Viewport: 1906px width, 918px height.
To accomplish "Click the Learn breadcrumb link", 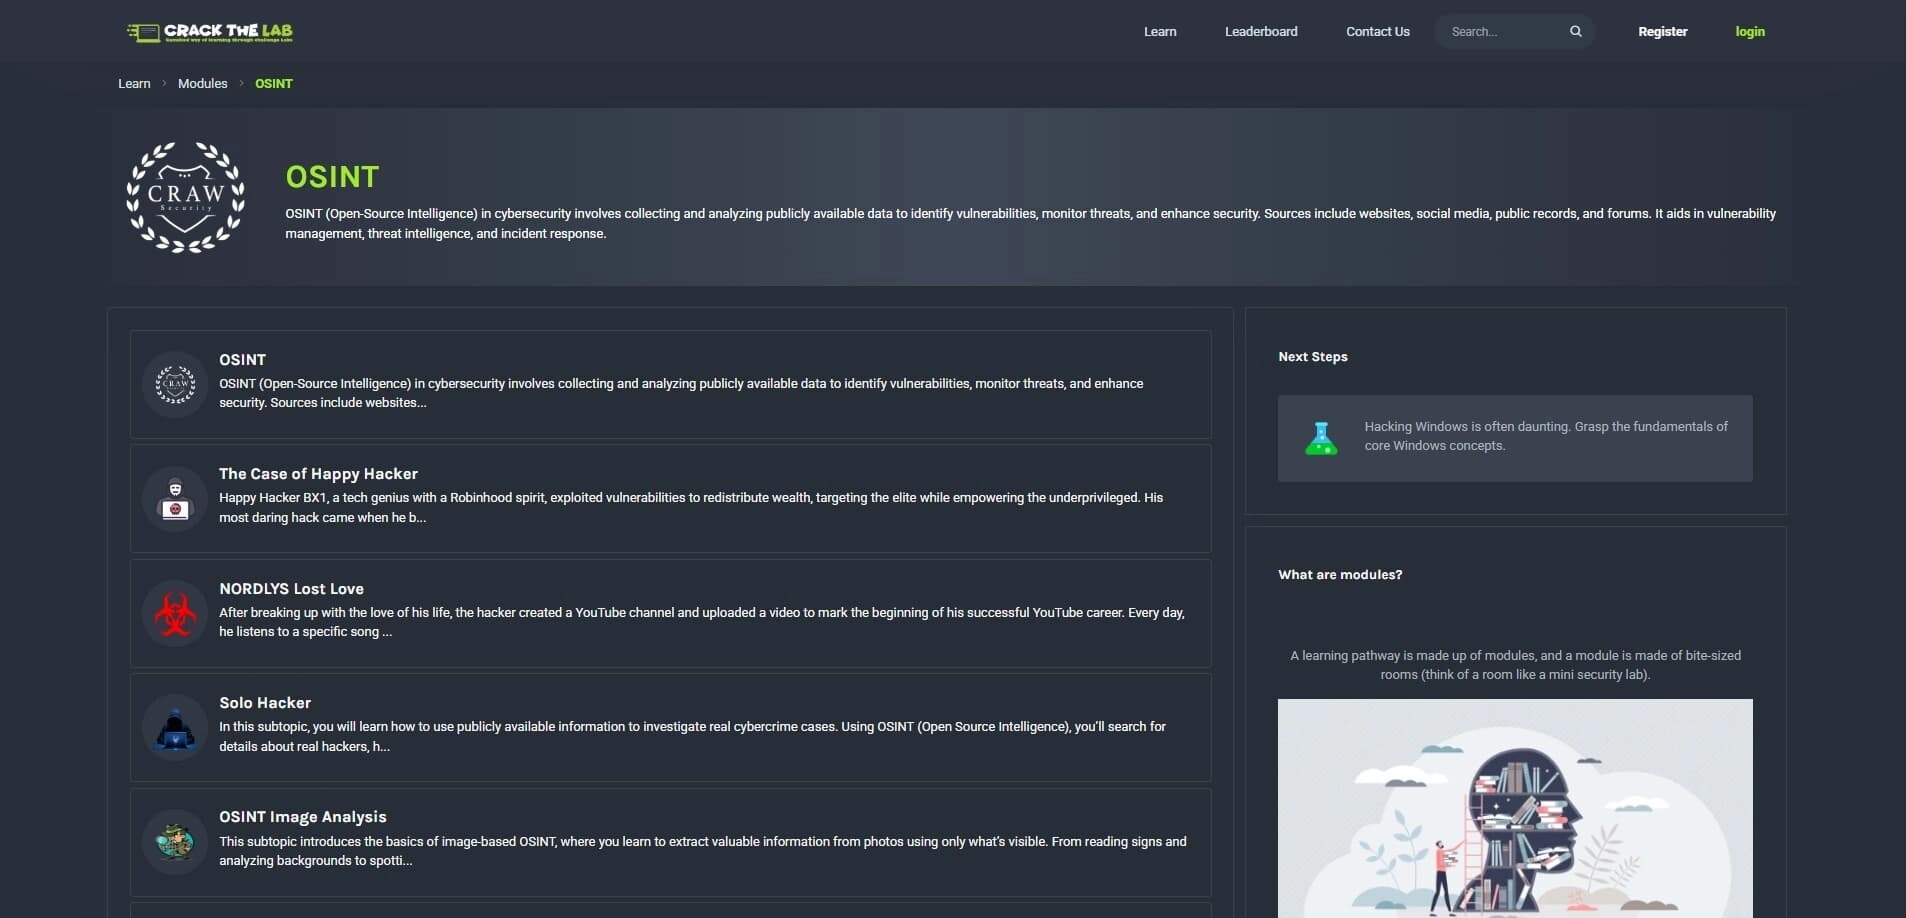I will click(x=134, y=83).
